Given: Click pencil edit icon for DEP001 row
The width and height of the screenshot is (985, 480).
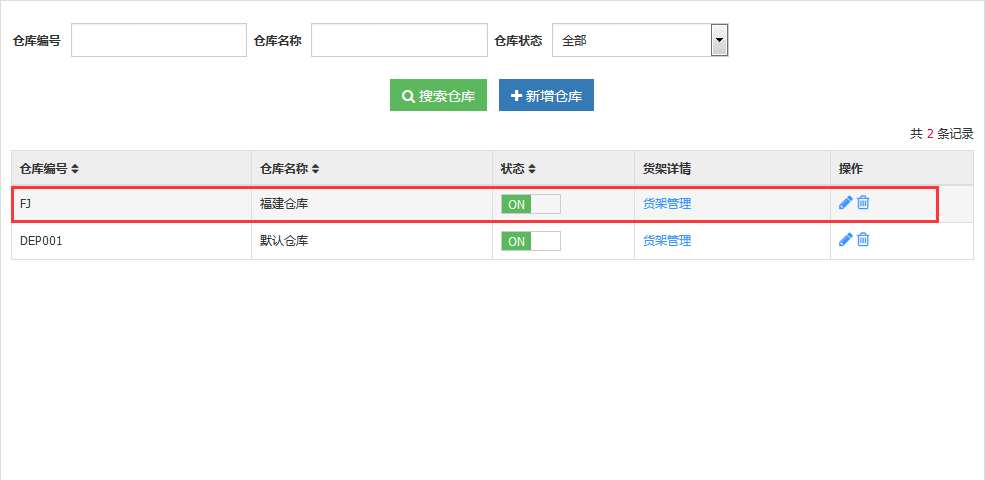Looking at the screenshot, I should pyautogui.click(x=846, y=239).
